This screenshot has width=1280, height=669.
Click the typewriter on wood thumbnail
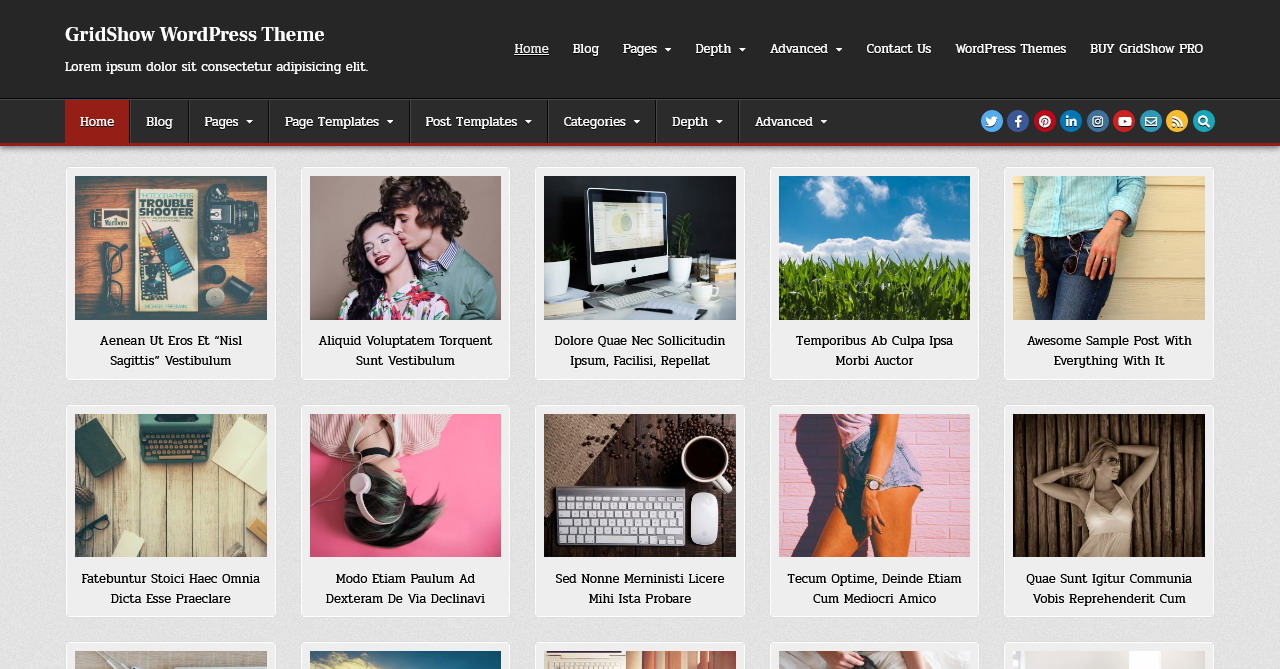point(171,485)
